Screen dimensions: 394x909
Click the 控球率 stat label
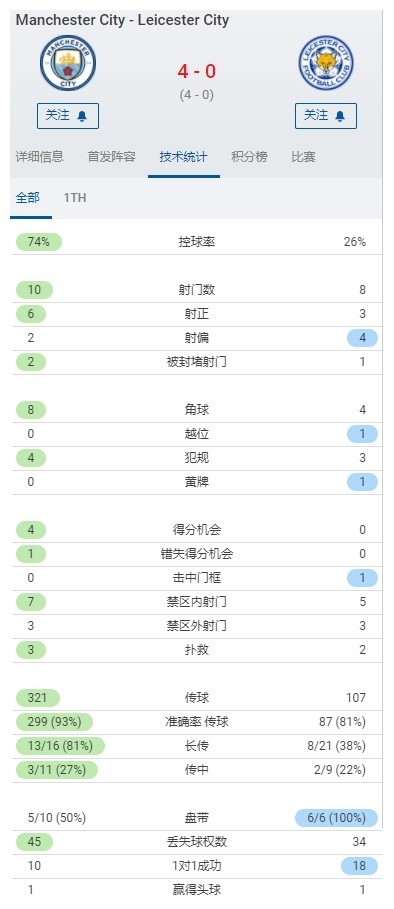(196, 242)
